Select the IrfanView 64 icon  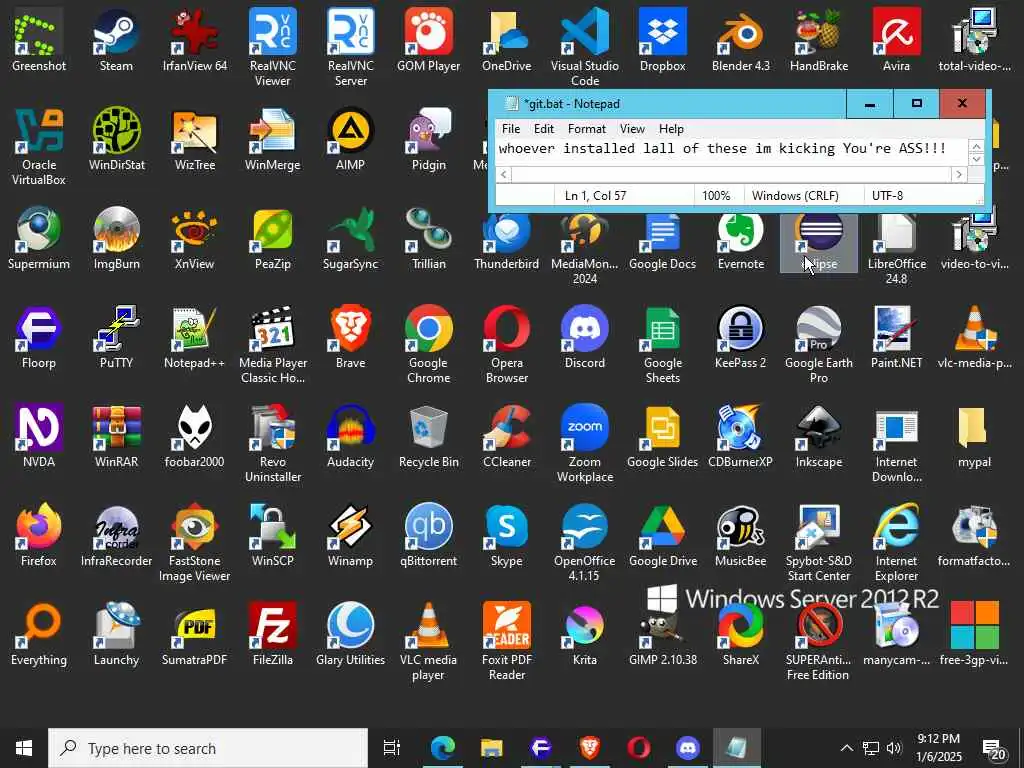[195, 40]
